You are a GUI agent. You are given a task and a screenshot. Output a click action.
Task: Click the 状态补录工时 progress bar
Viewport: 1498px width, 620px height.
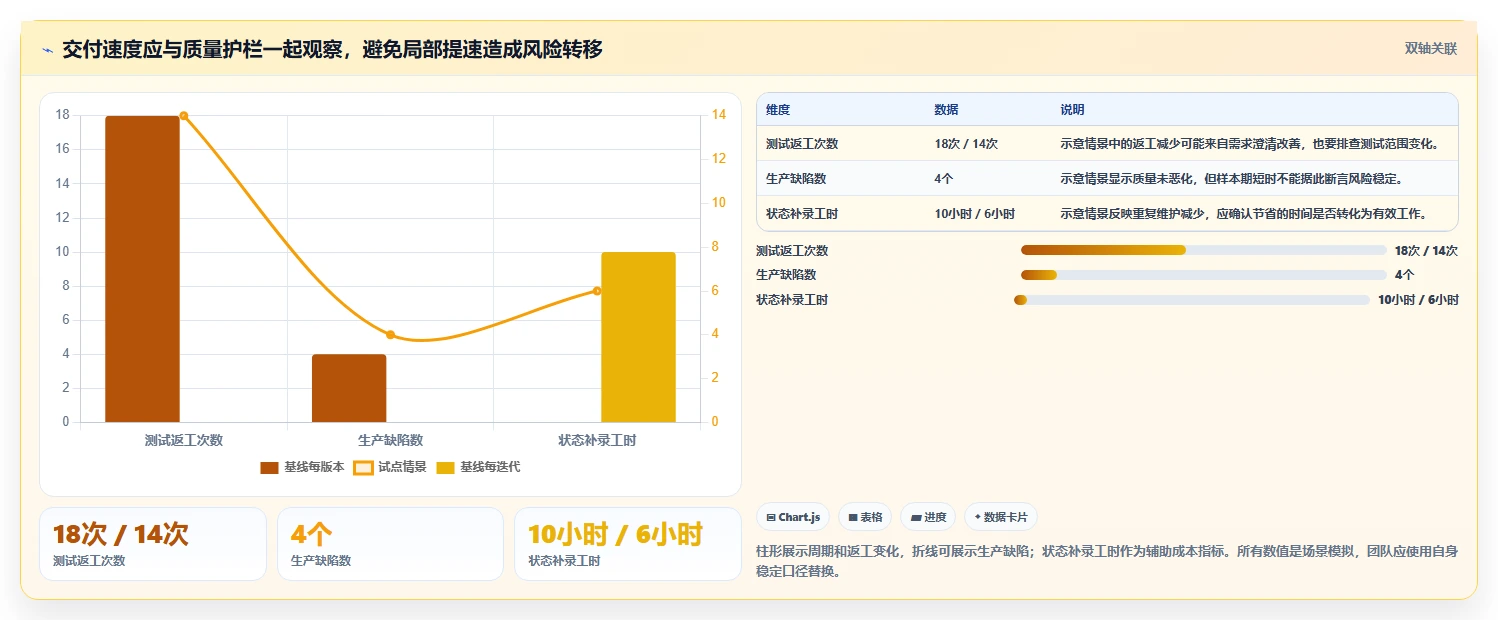pyautogui.click(x=1191, y=300)
